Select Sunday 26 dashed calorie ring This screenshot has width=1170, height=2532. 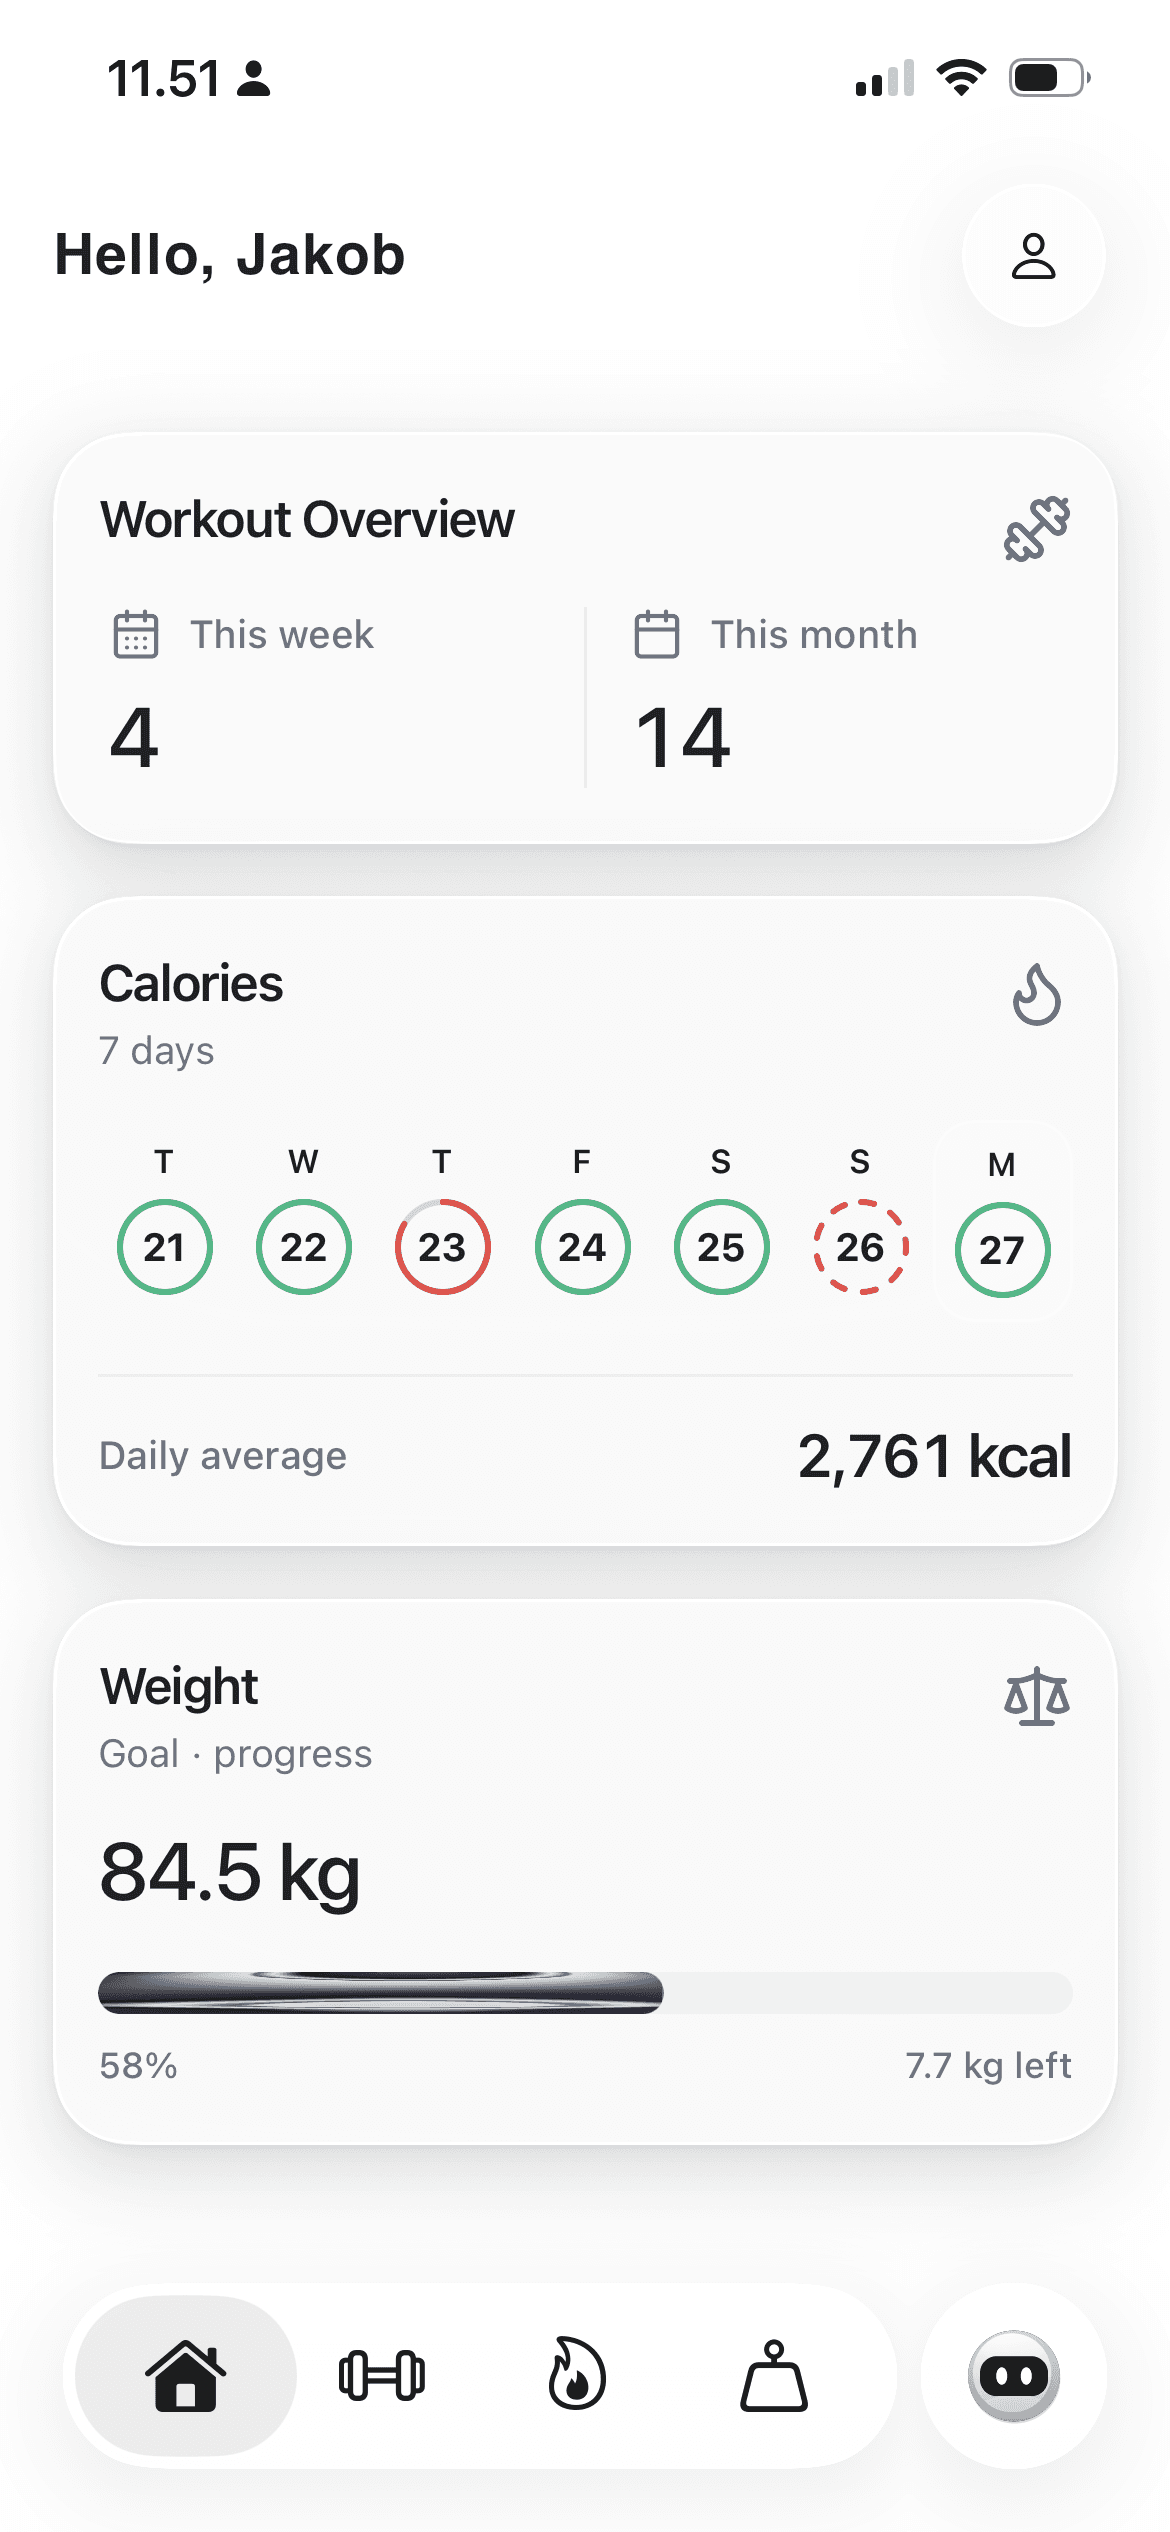point(860,1247)
